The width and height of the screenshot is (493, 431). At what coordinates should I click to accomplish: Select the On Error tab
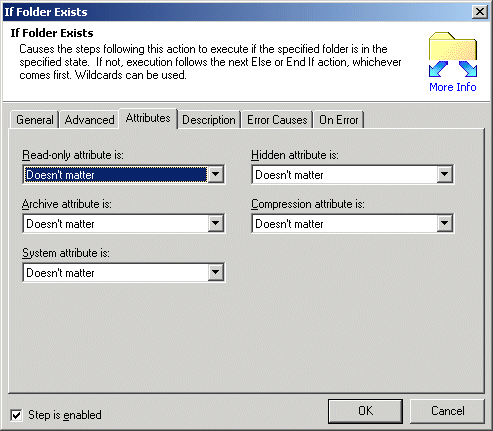coord(339,120)
